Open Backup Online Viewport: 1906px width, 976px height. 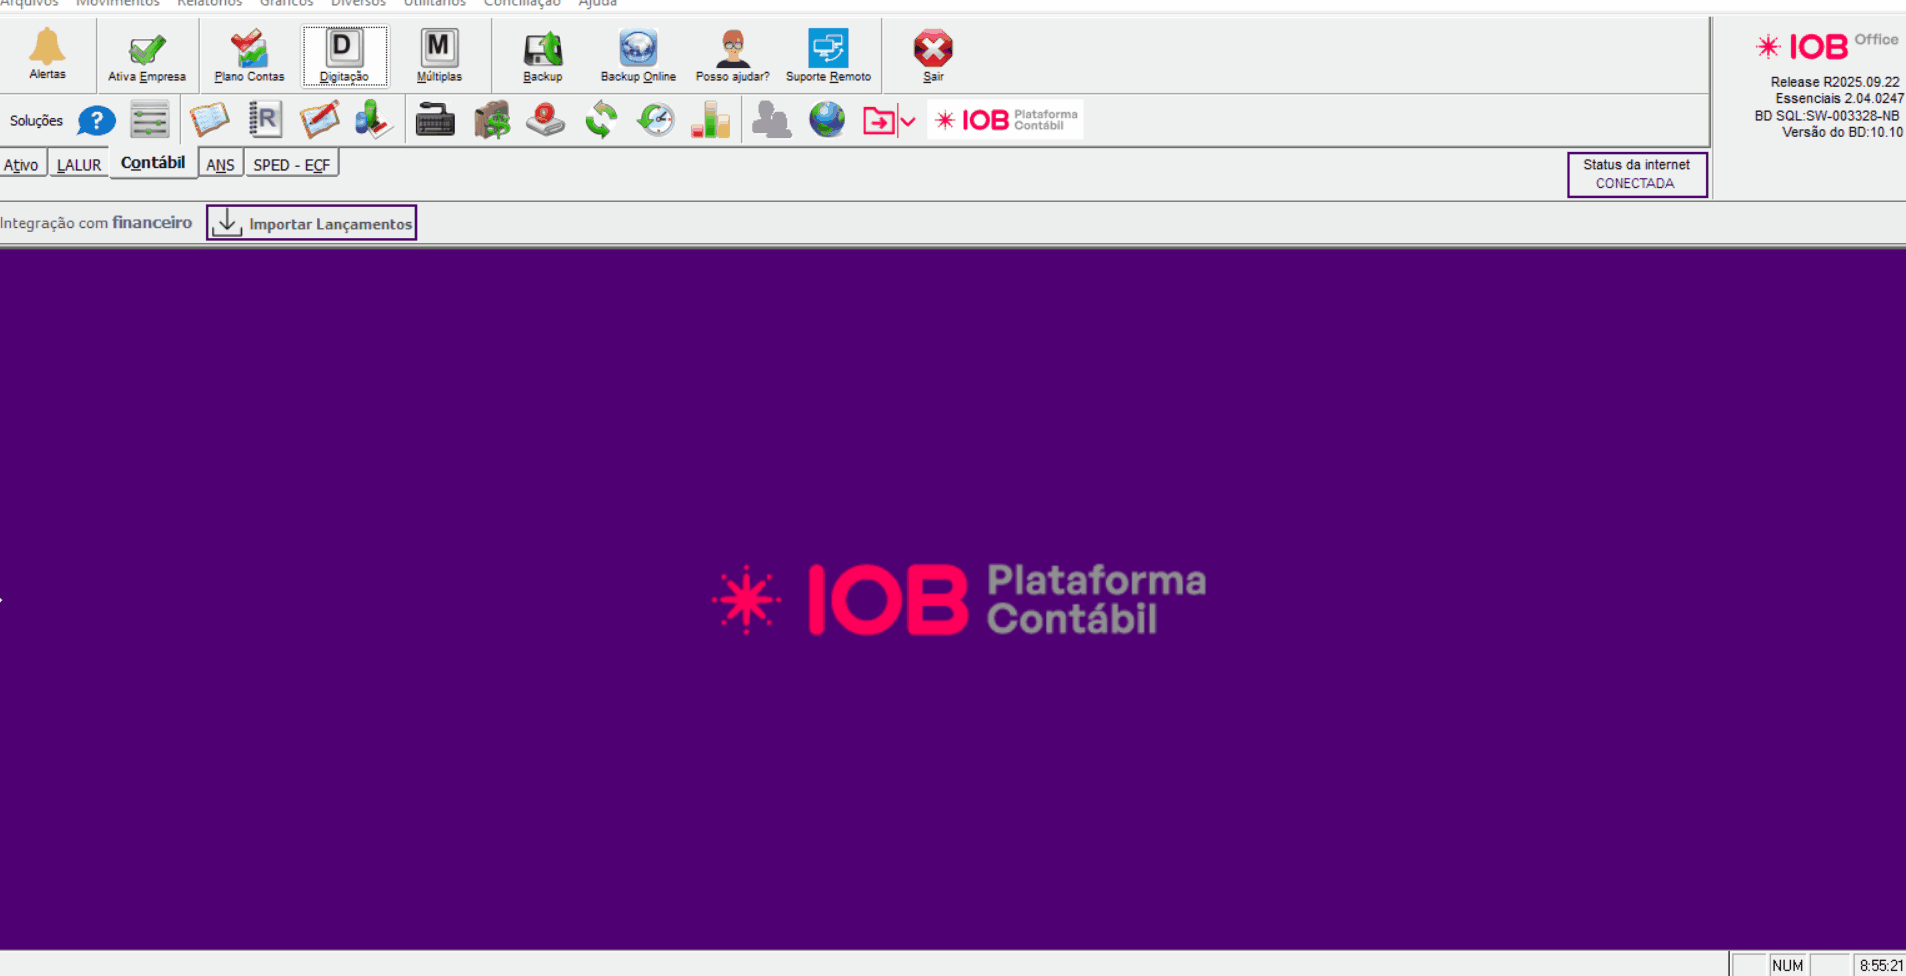pos(638,56)
